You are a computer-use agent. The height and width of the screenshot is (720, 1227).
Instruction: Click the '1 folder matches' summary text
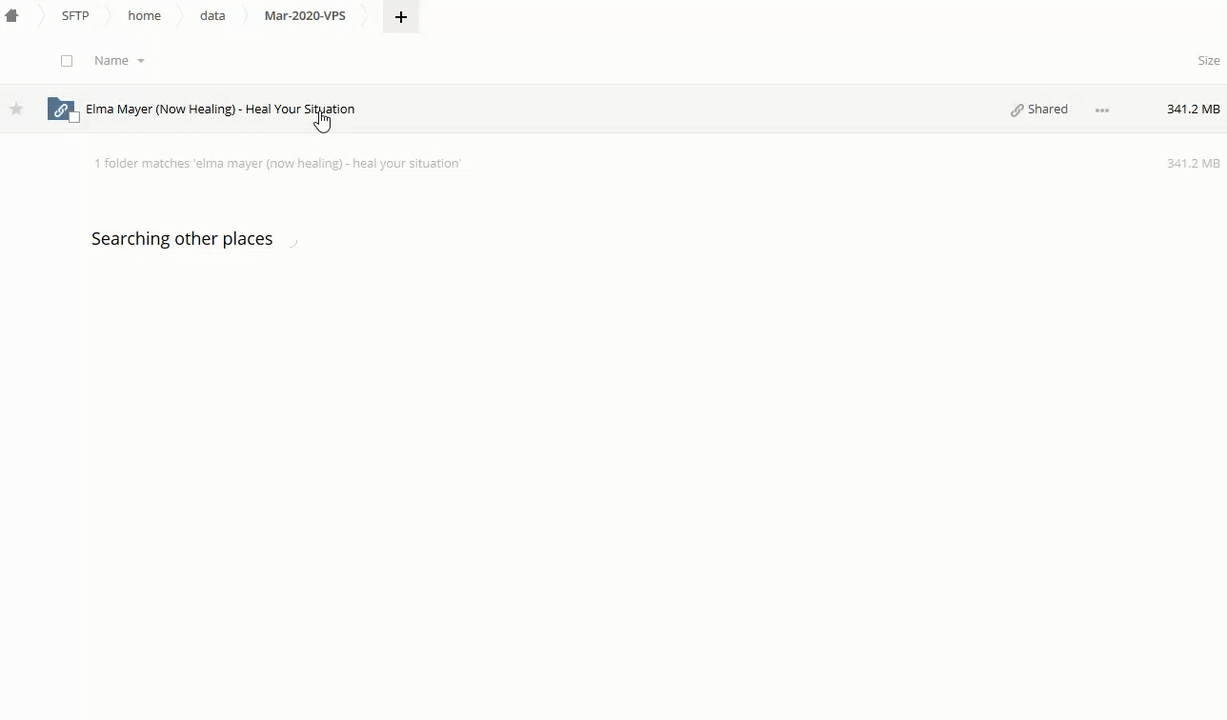pyautogui.click(x=277, y=163)
